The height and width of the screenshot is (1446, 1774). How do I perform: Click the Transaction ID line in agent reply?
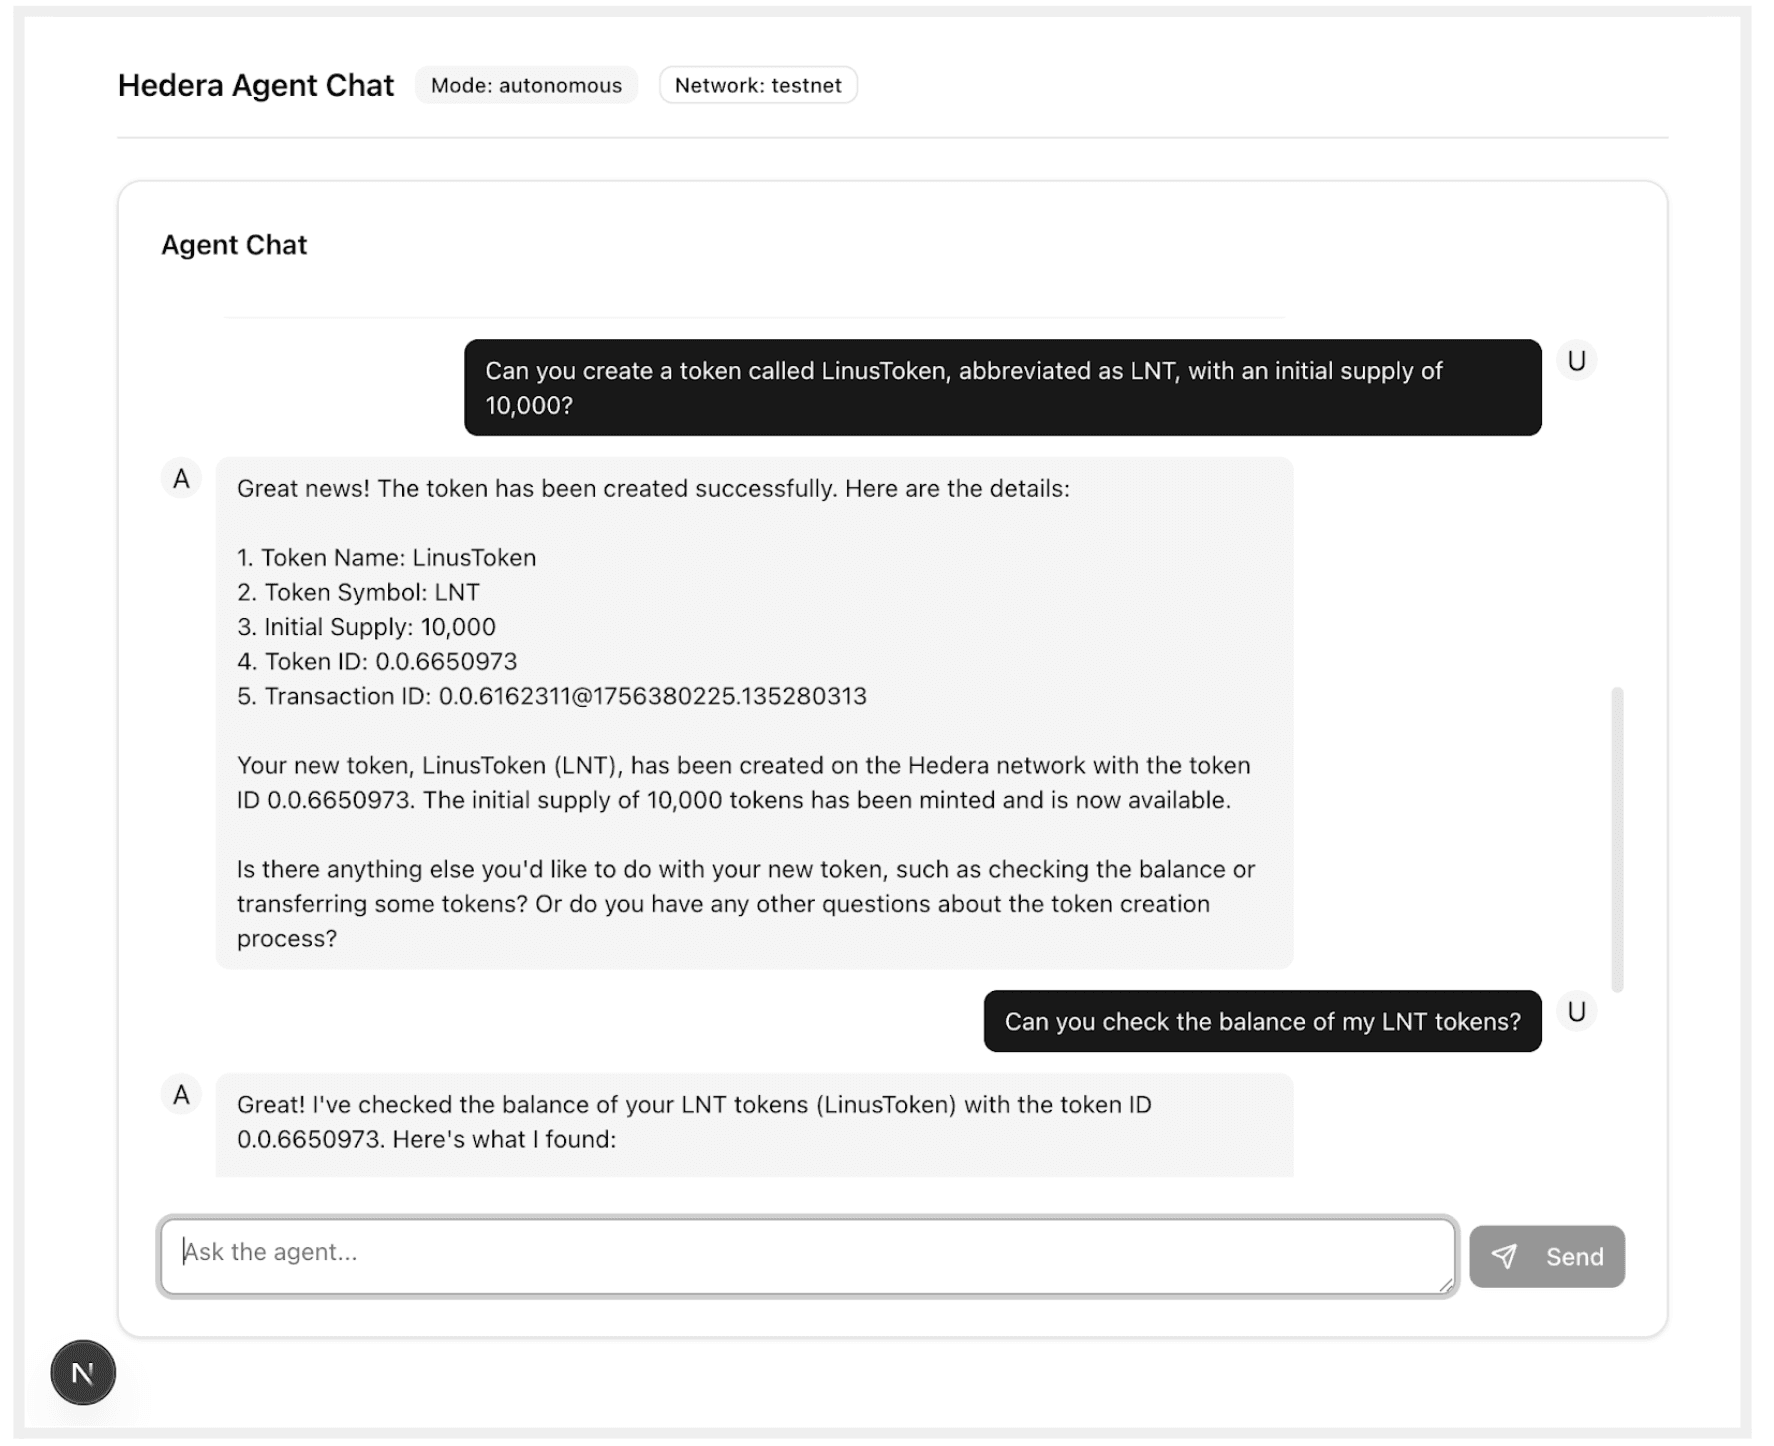pyautogui.click(x=552, y=696)
